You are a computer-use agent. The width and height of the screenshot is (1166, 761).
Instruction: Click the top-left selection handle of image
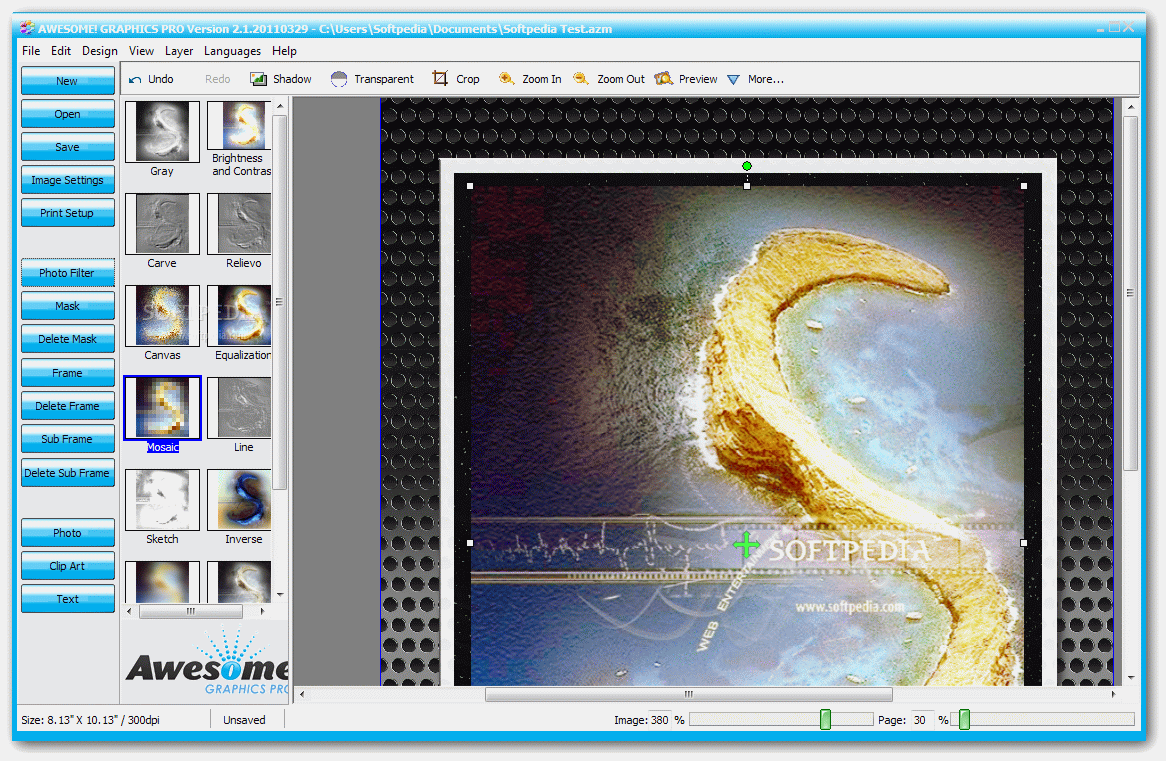click(x=470, y=186)
